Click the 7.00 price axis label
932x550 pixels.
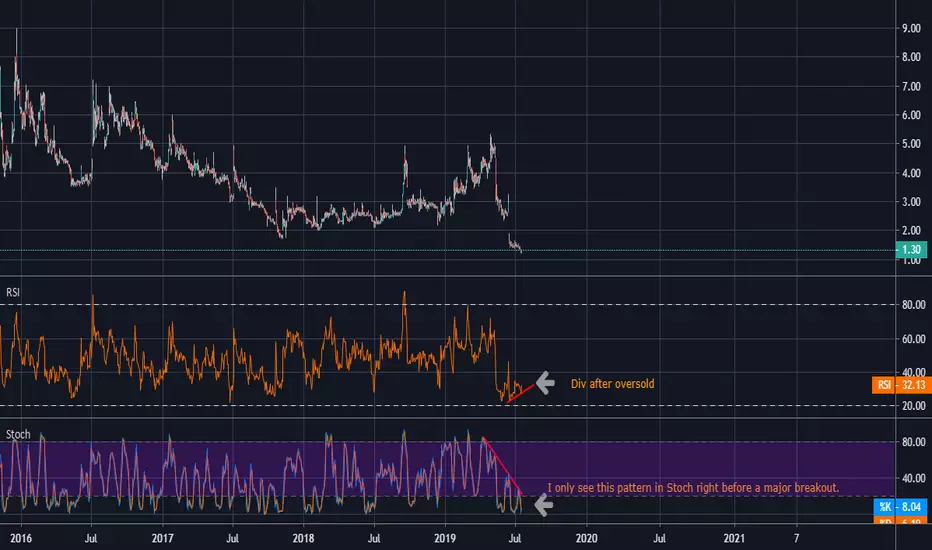click(x=911, y=87)
